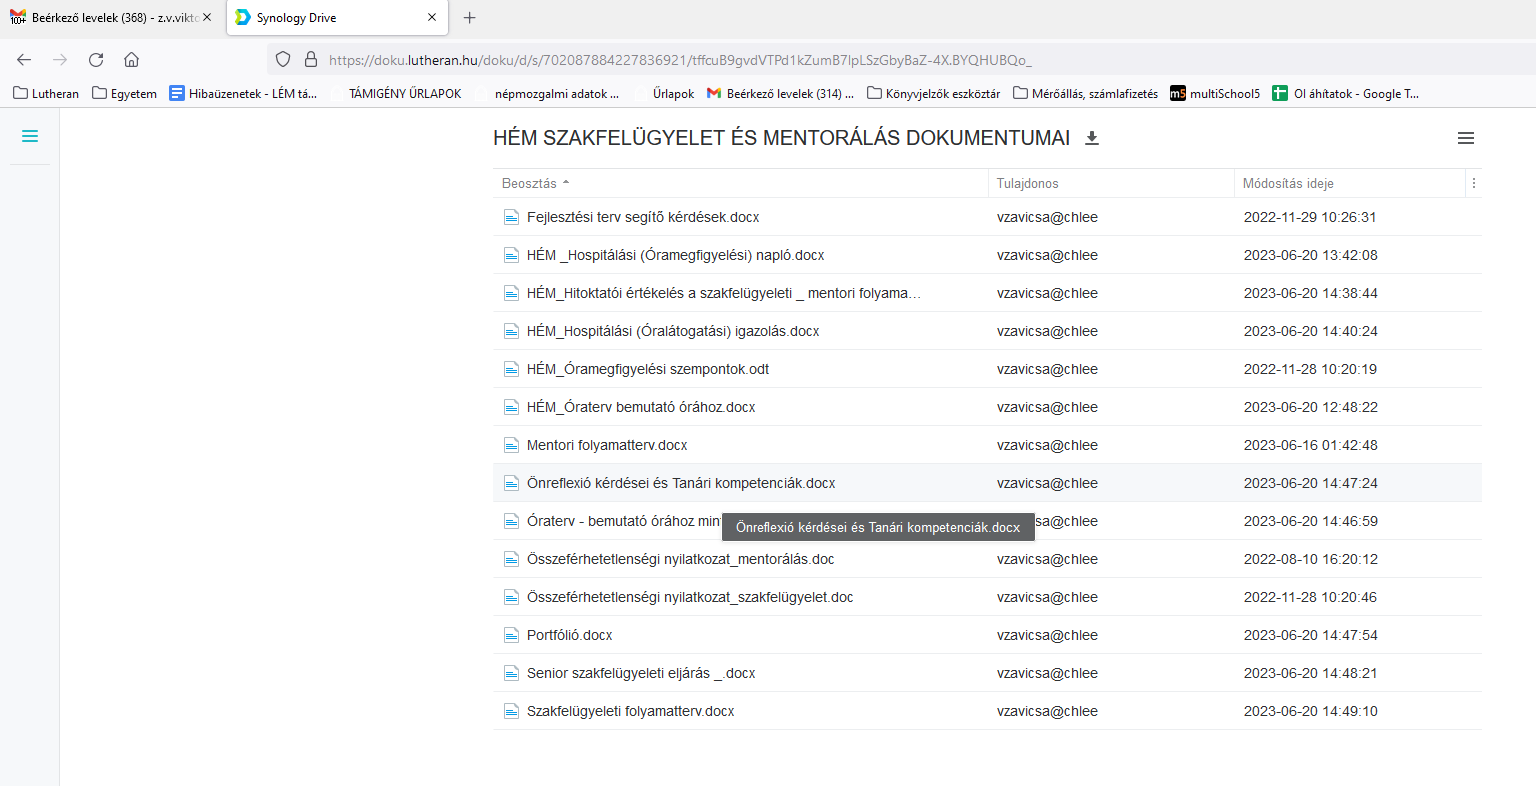Click file icon of Mentori folyamatterv.docx

point(511,445)
